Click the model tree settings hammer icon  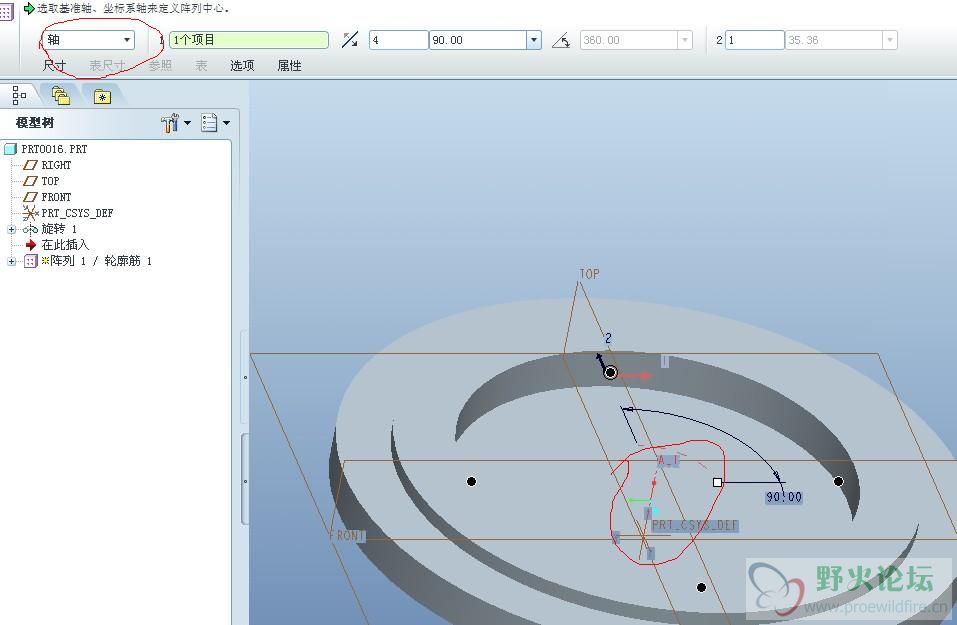point(170,123)
